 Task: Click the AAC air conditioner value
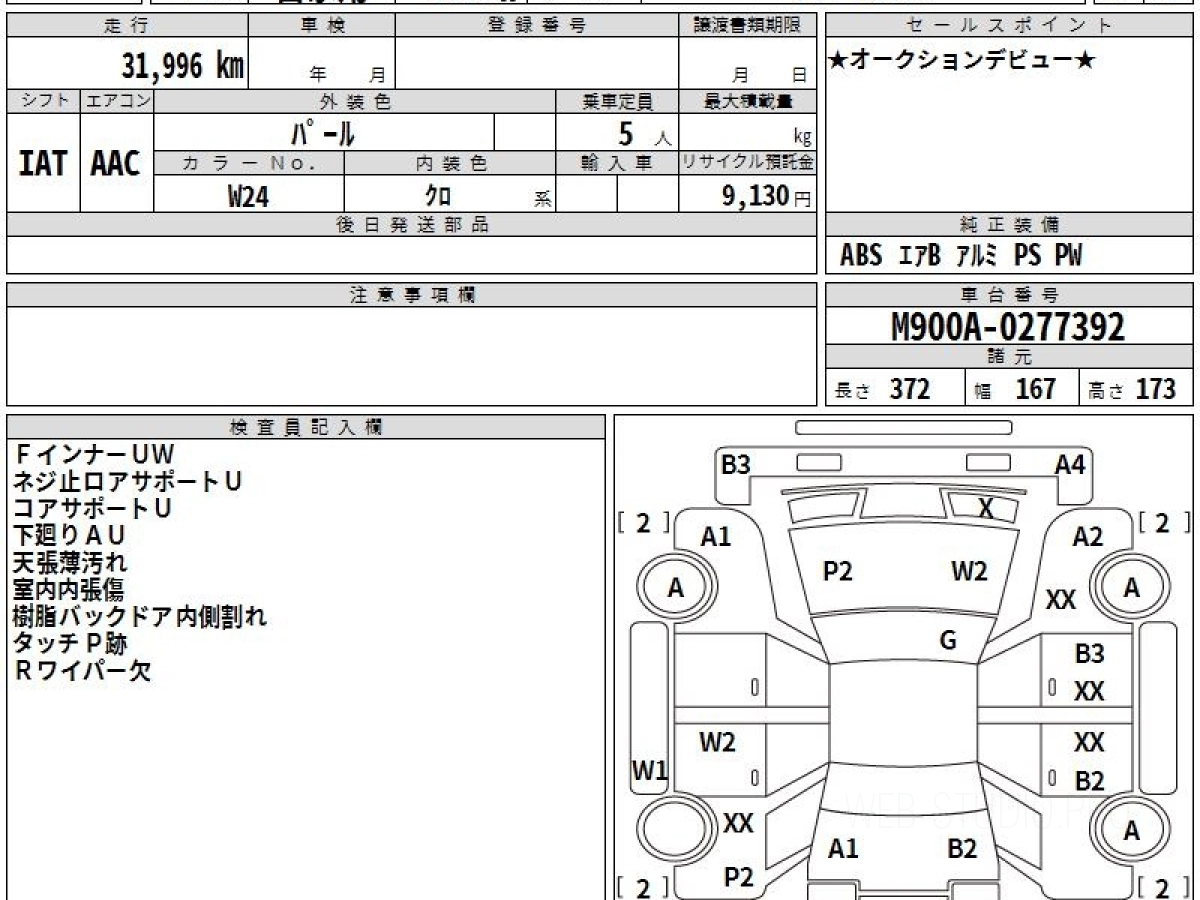coord(116,164)
